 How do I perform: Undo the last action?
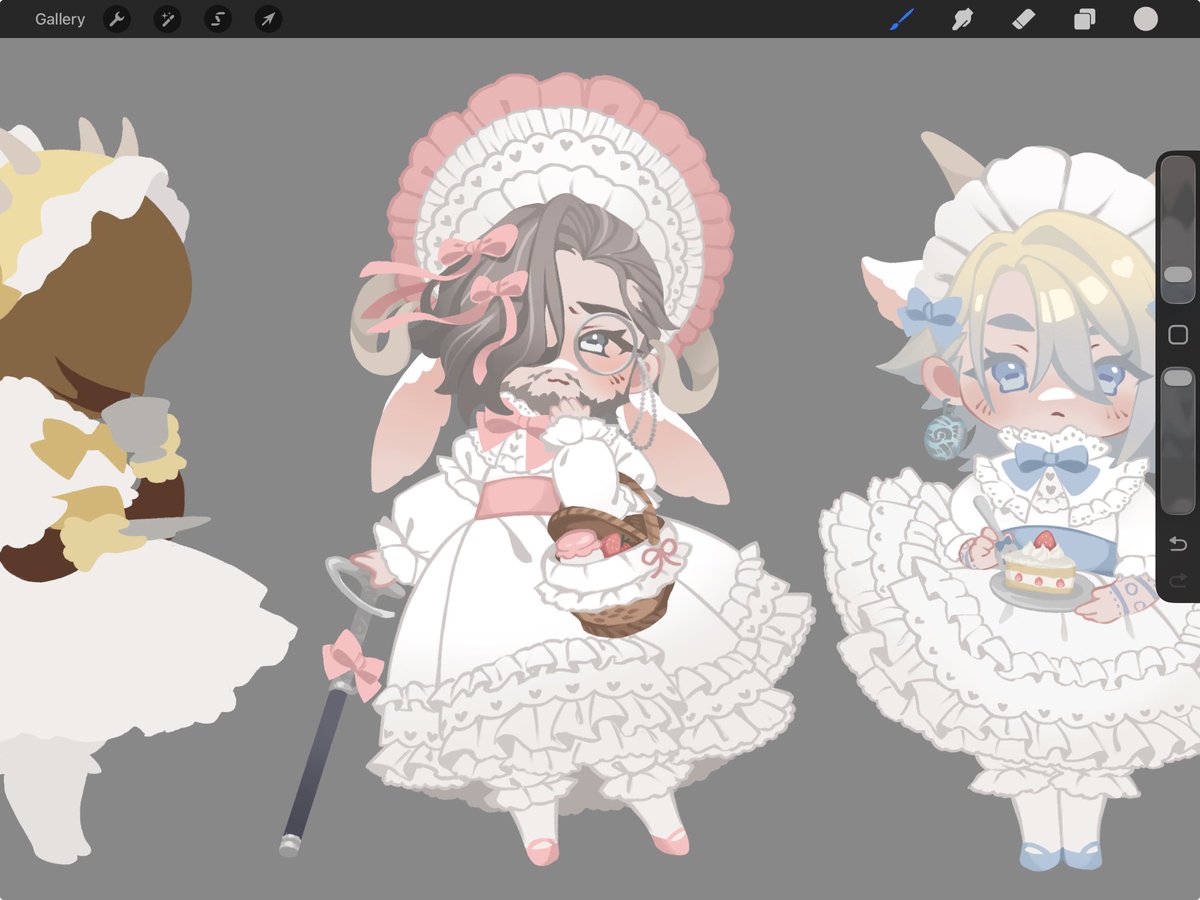tap(1178, 544)
